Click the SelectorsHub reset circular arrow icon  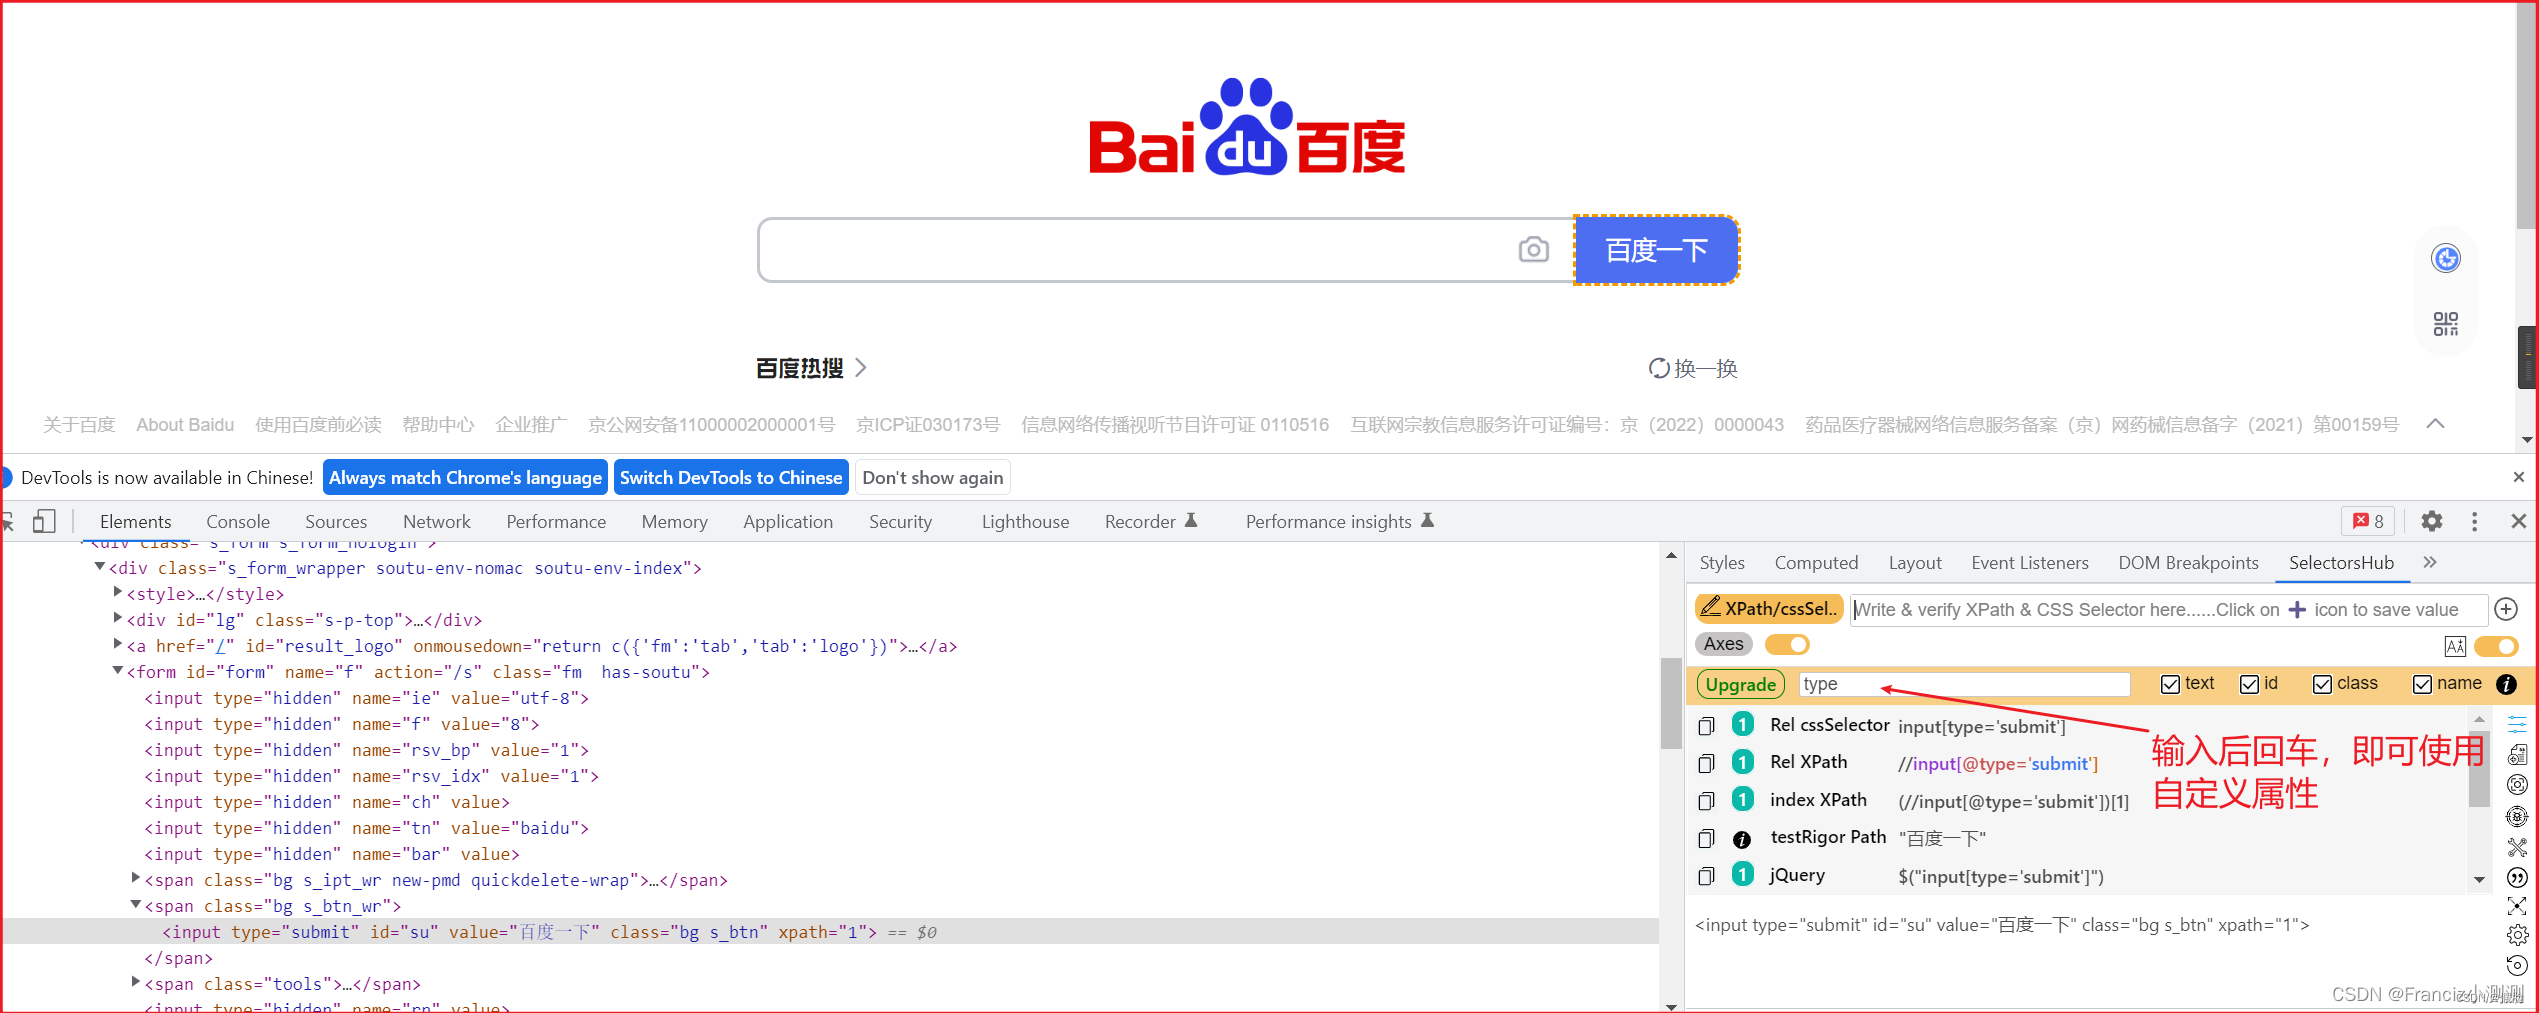click(x=2517, y=965)
